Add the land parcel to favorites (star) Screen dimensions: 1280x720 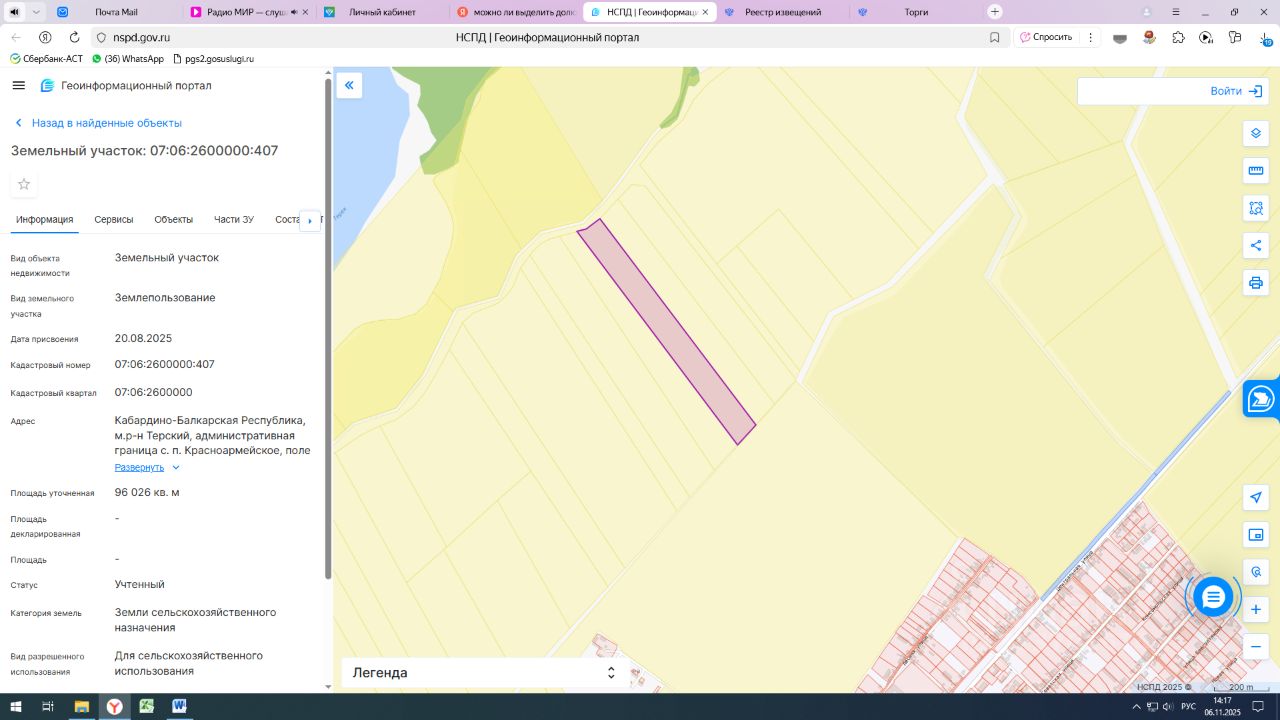coord(24,184)
